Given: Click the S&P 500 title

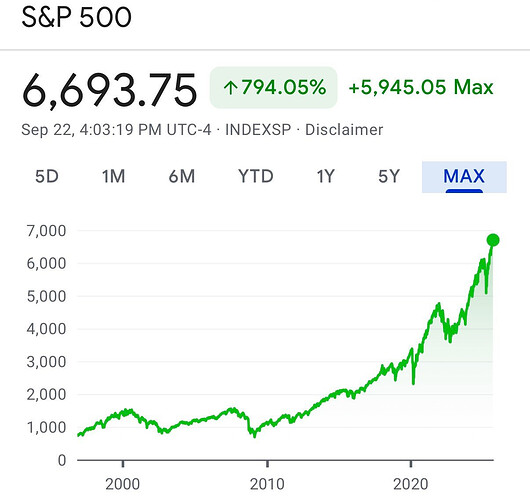Looking at the screenshot, I should 76,17.
